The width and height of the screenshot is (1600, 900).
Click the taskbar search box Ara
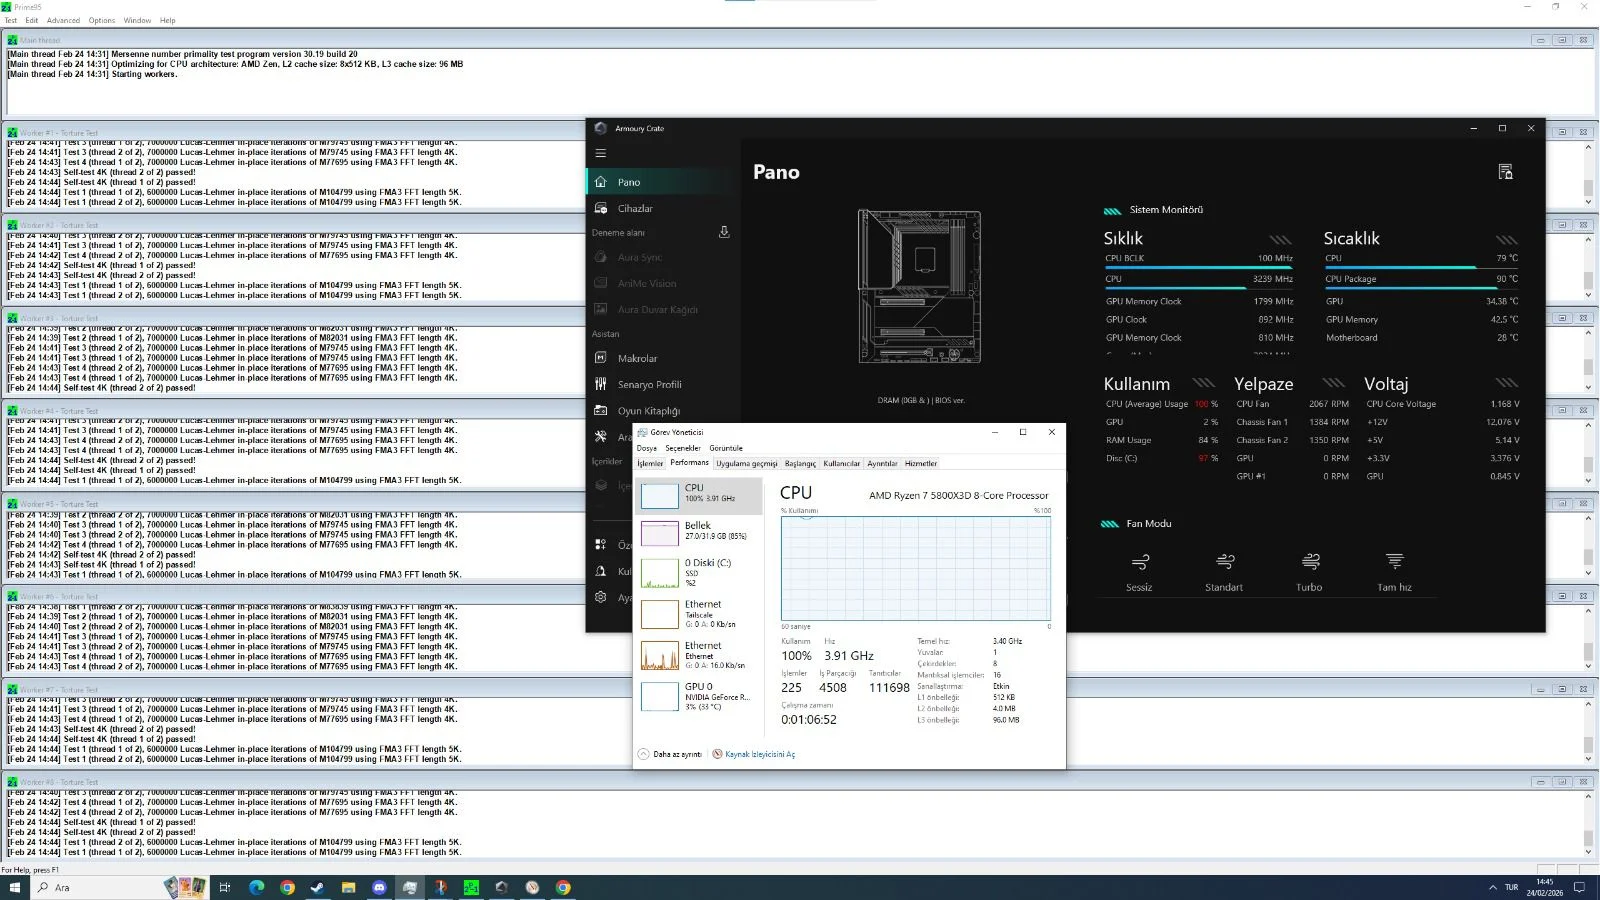[x=98, y=887]
